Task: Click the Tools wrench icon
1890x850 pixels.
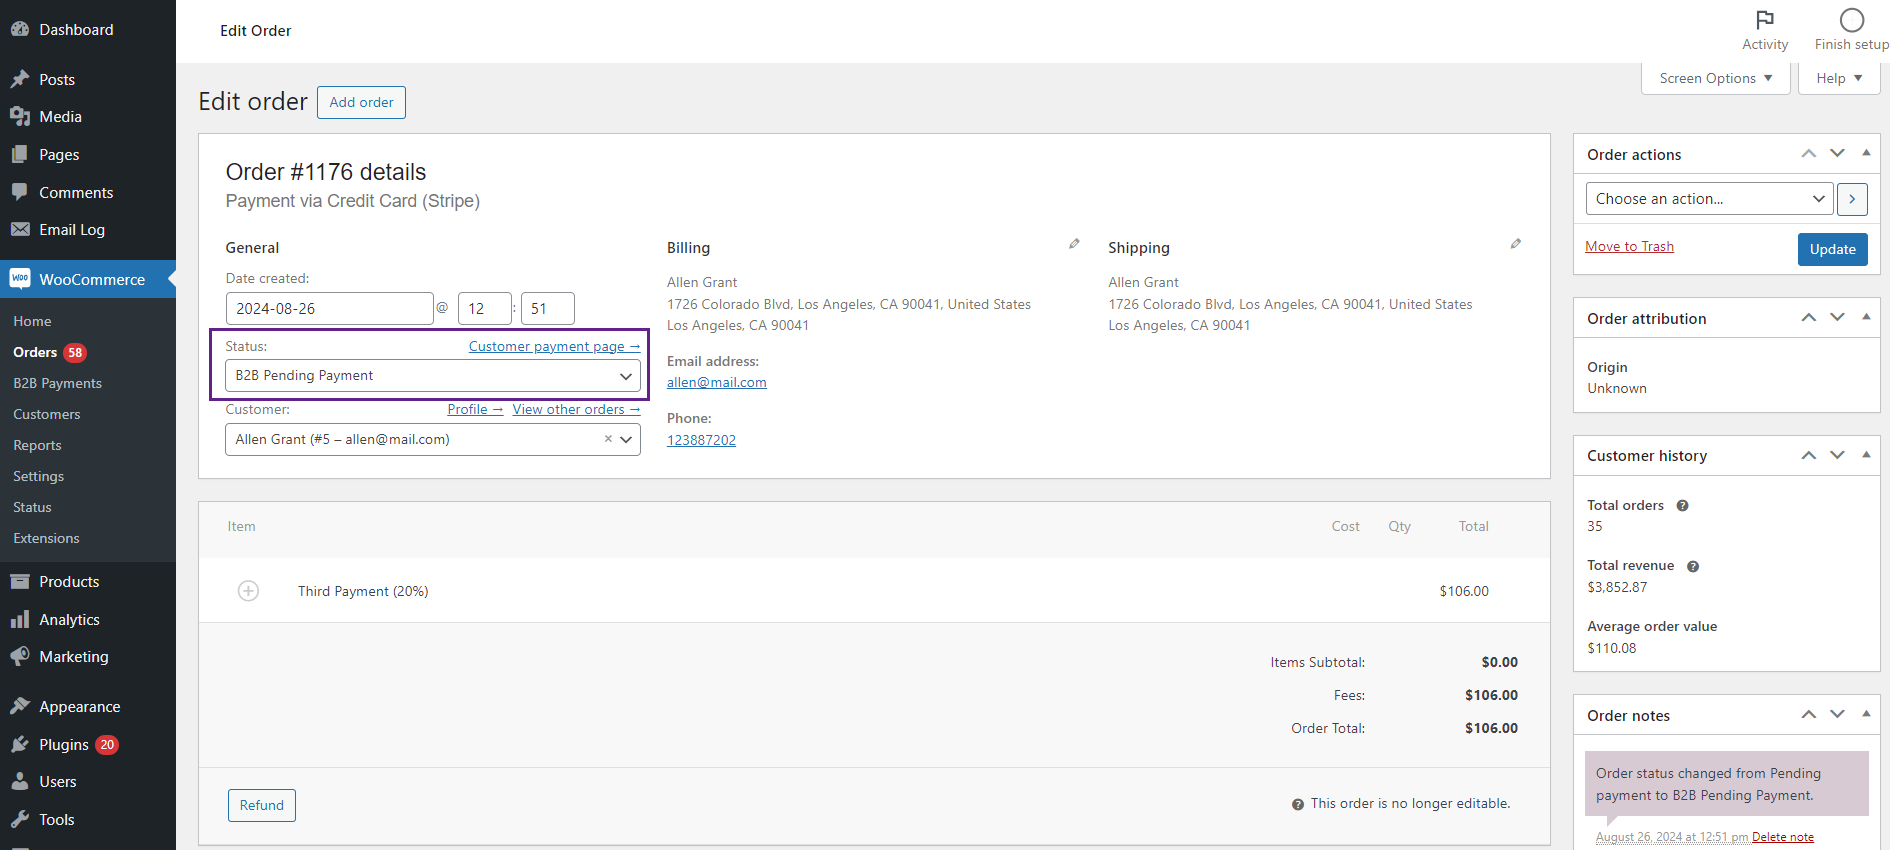Action: click(20, 819)
